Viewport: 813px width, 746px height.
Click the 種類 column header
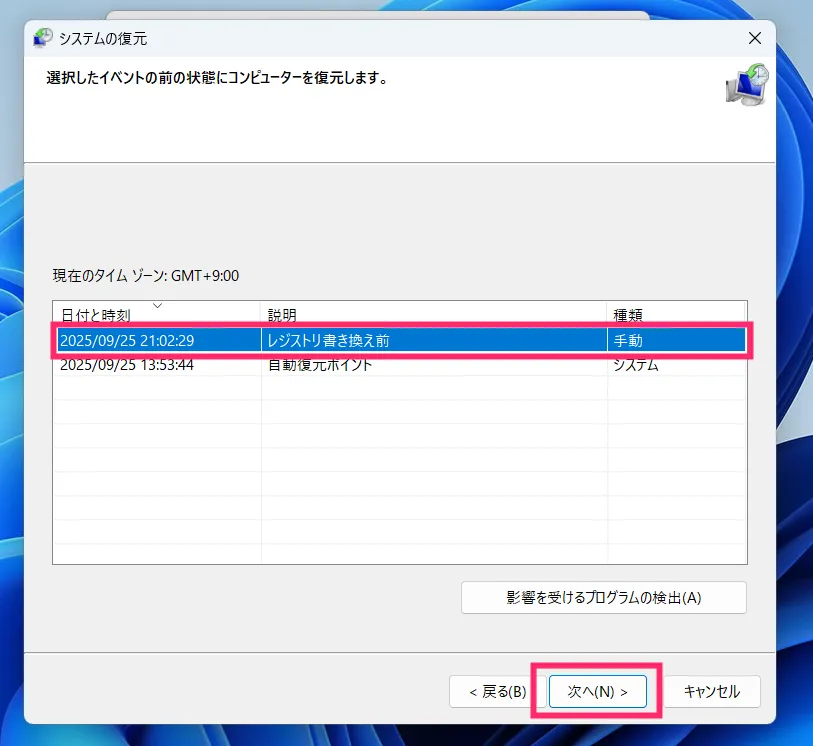point(676,314)
